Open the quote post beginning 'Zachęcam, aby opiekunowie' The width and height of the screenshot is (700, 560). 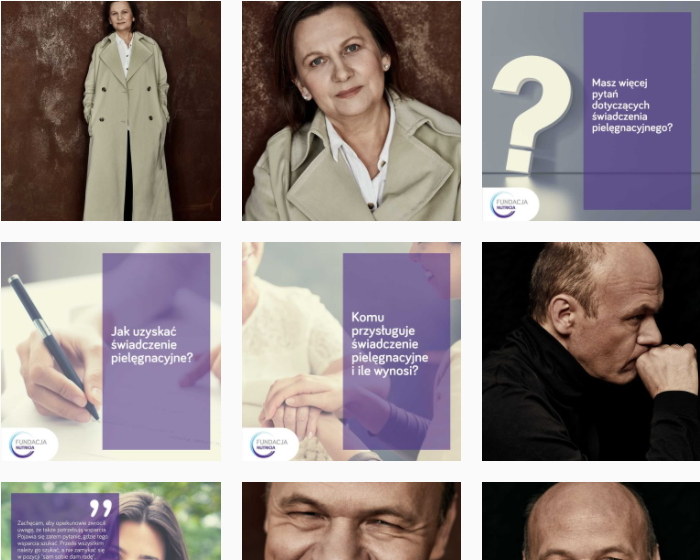(x=111, y=521)
